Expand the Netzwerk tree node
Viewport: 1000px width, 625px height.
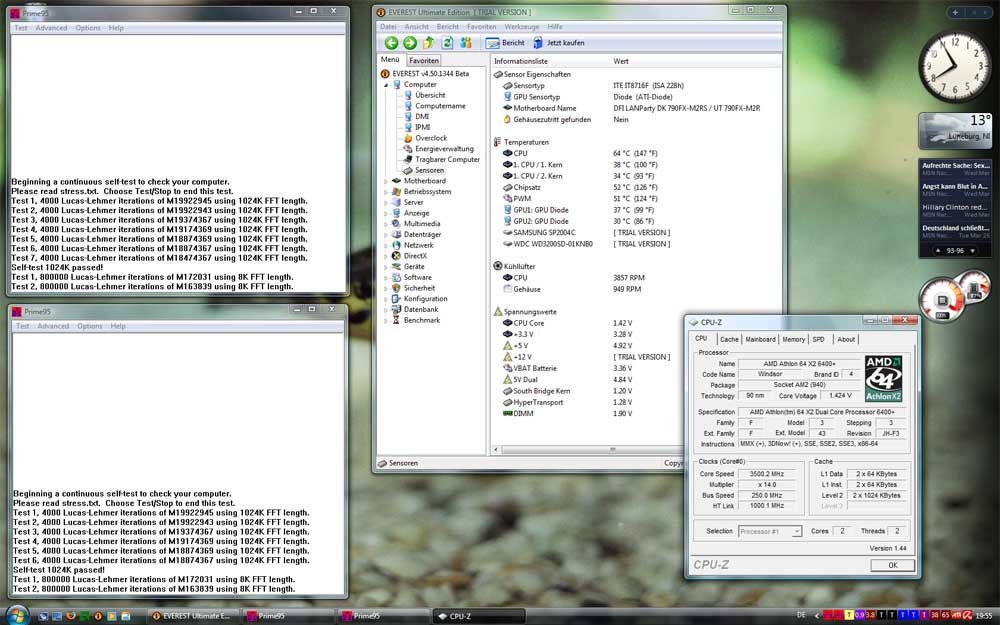click(x=386, y=246)
